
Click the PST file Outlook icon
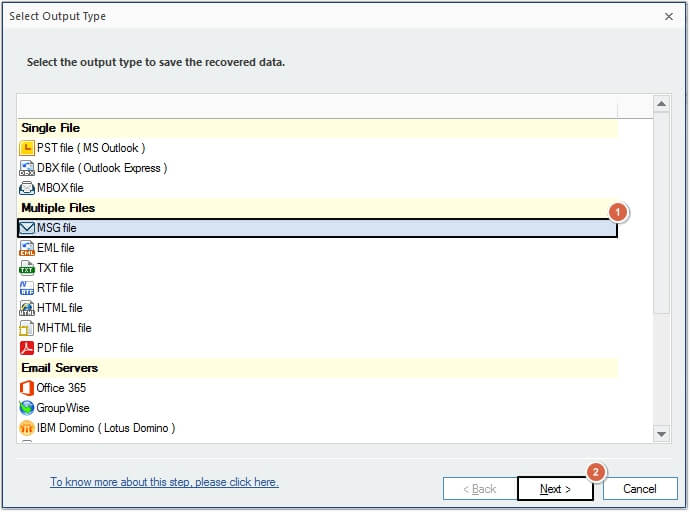27,148
